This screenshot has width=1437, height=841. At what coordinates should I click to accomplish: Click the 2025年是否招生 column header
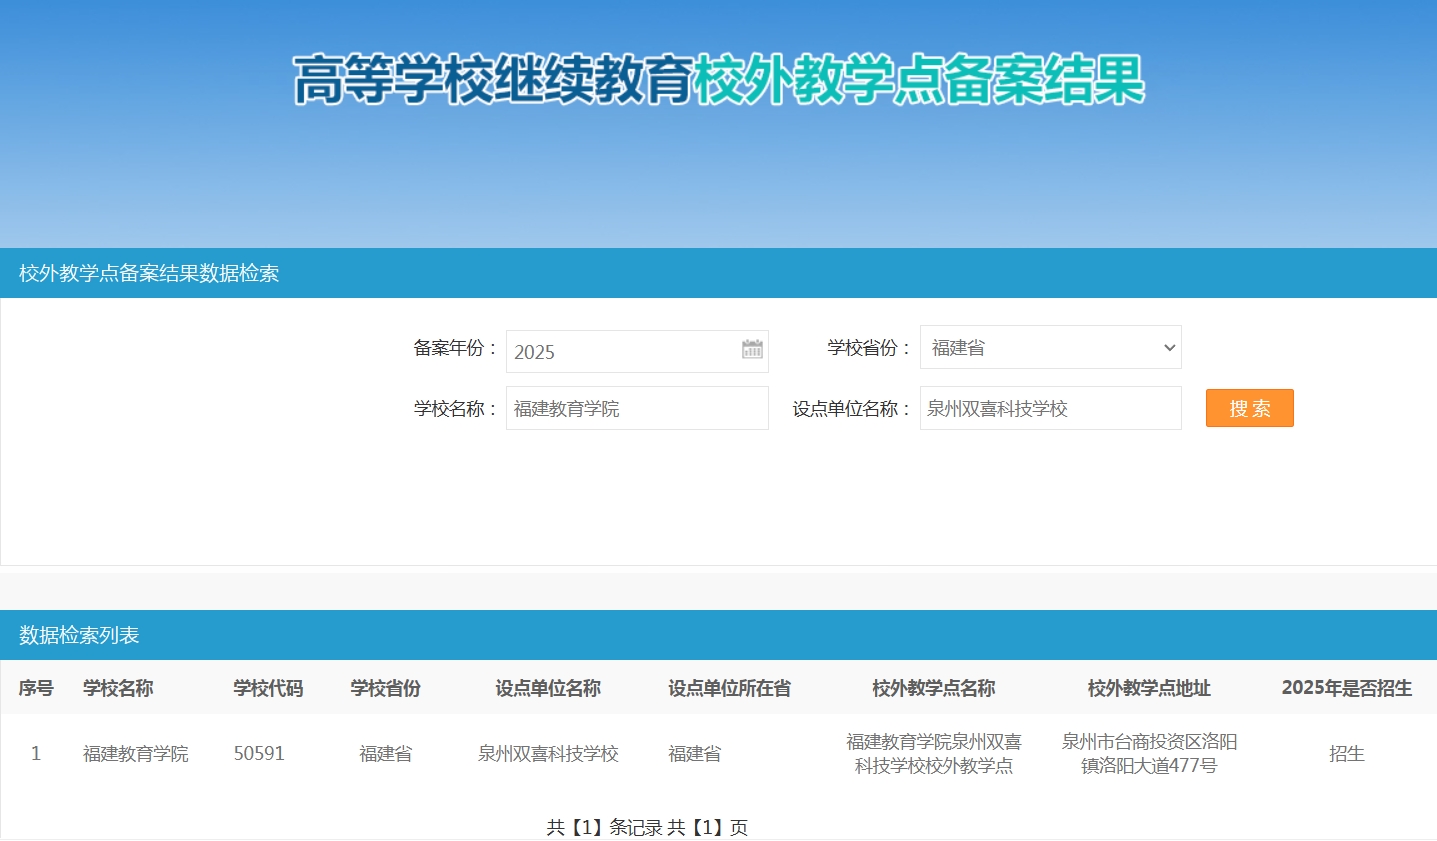click(1346, 688)
